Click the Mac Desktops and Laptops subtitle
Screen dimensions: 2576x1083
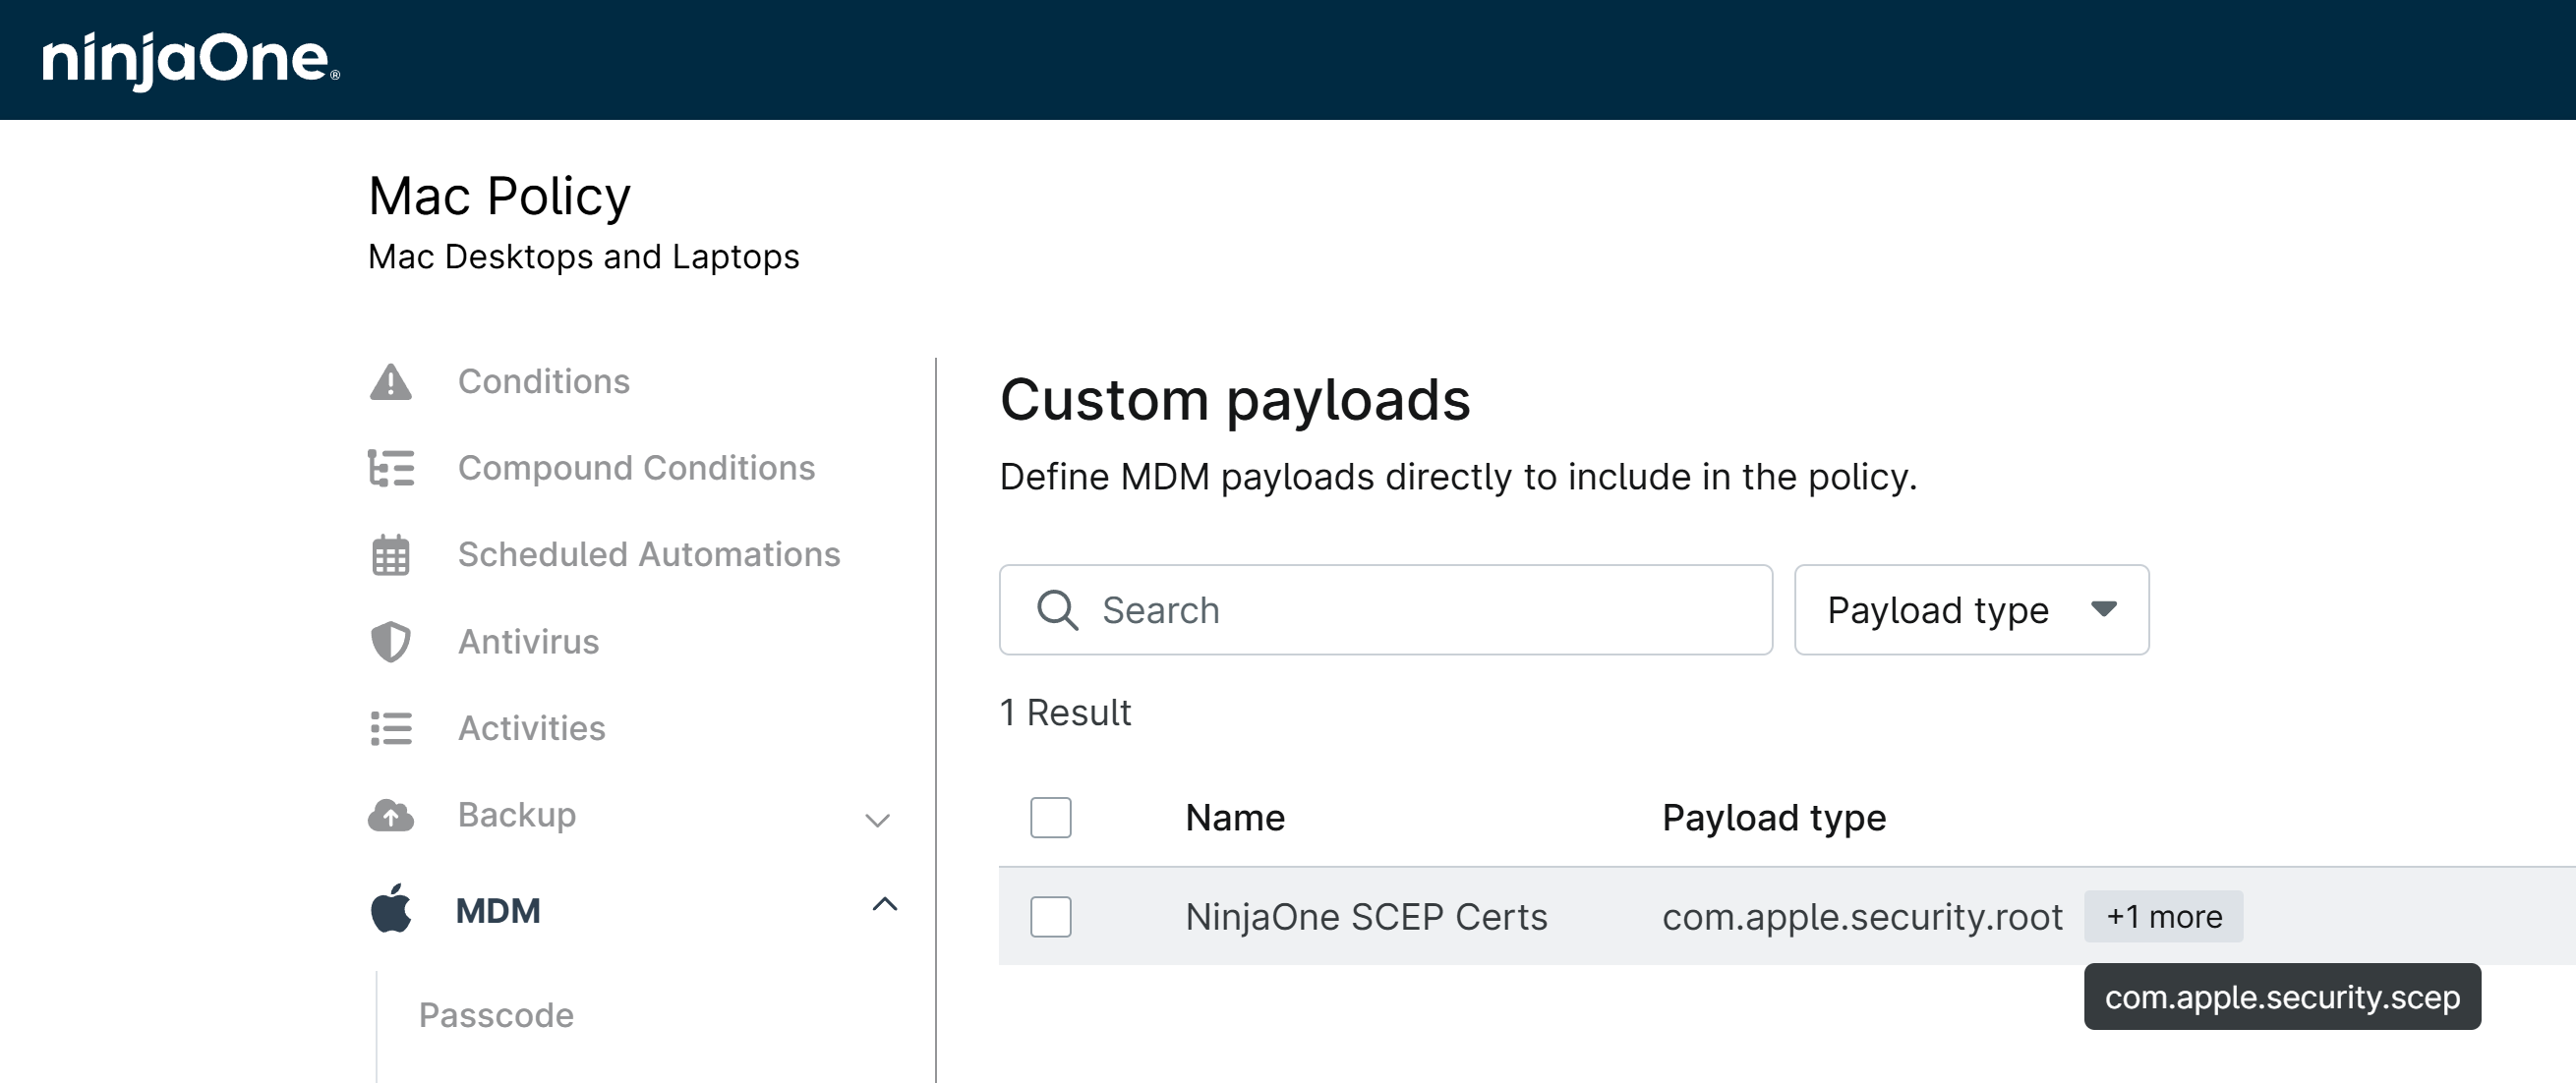(584, 257)
